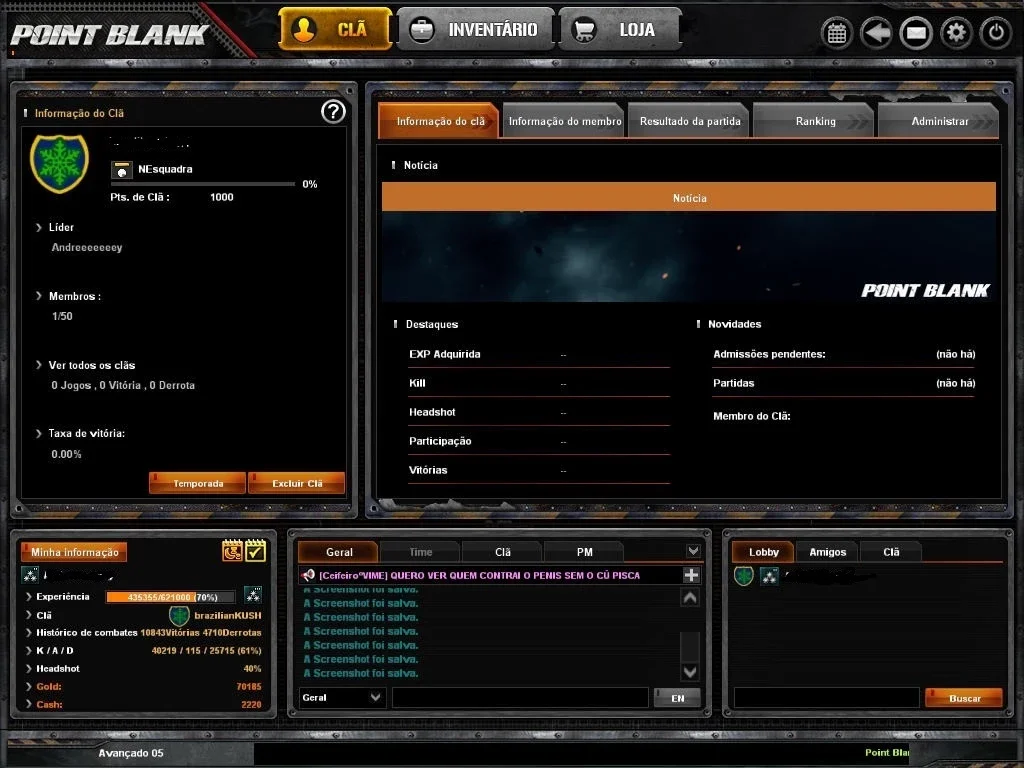Switch to Amigos tab in player list
The height and width of the screenshot is (768, 1024).
coord(827,552)
